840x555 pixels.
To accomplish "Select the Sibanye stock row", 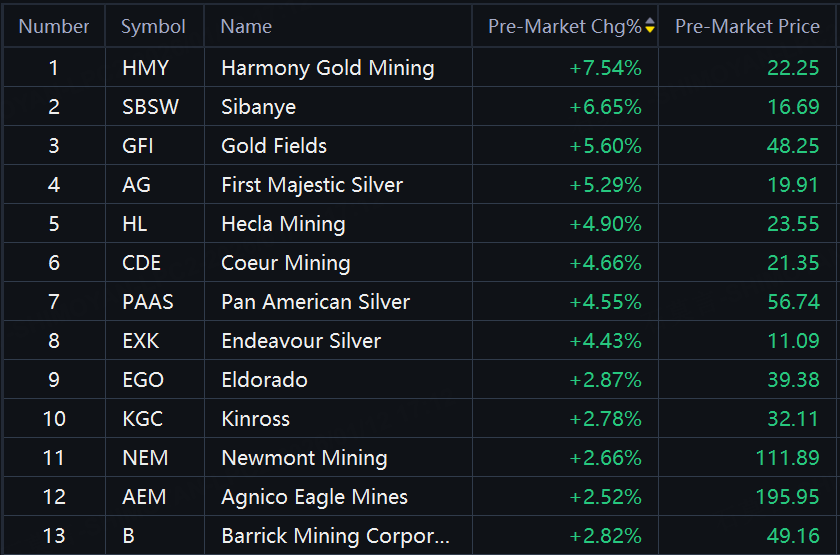I will click(x=258, y=107).
